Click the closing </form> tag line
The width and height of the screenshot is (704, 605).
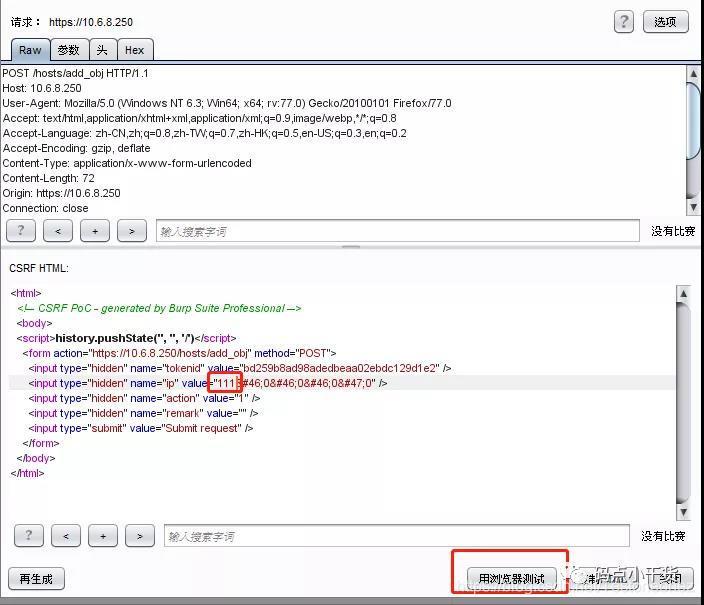pos(41,443)
